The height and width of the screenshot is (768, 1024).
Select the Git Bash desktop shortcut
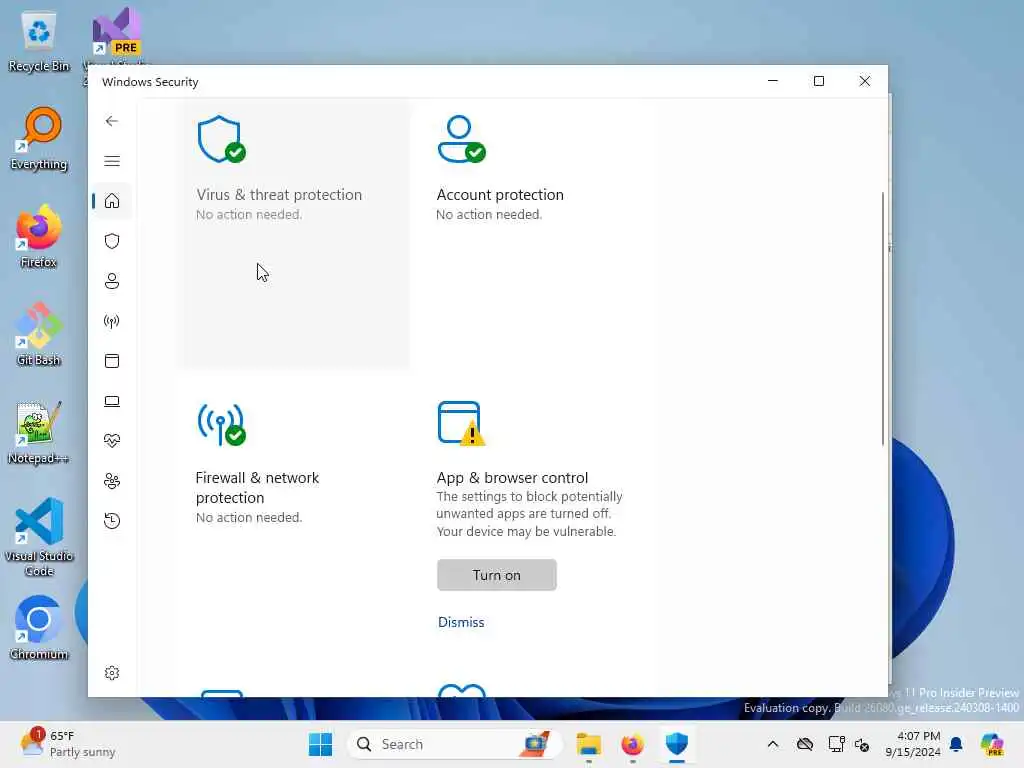[39, 335]
